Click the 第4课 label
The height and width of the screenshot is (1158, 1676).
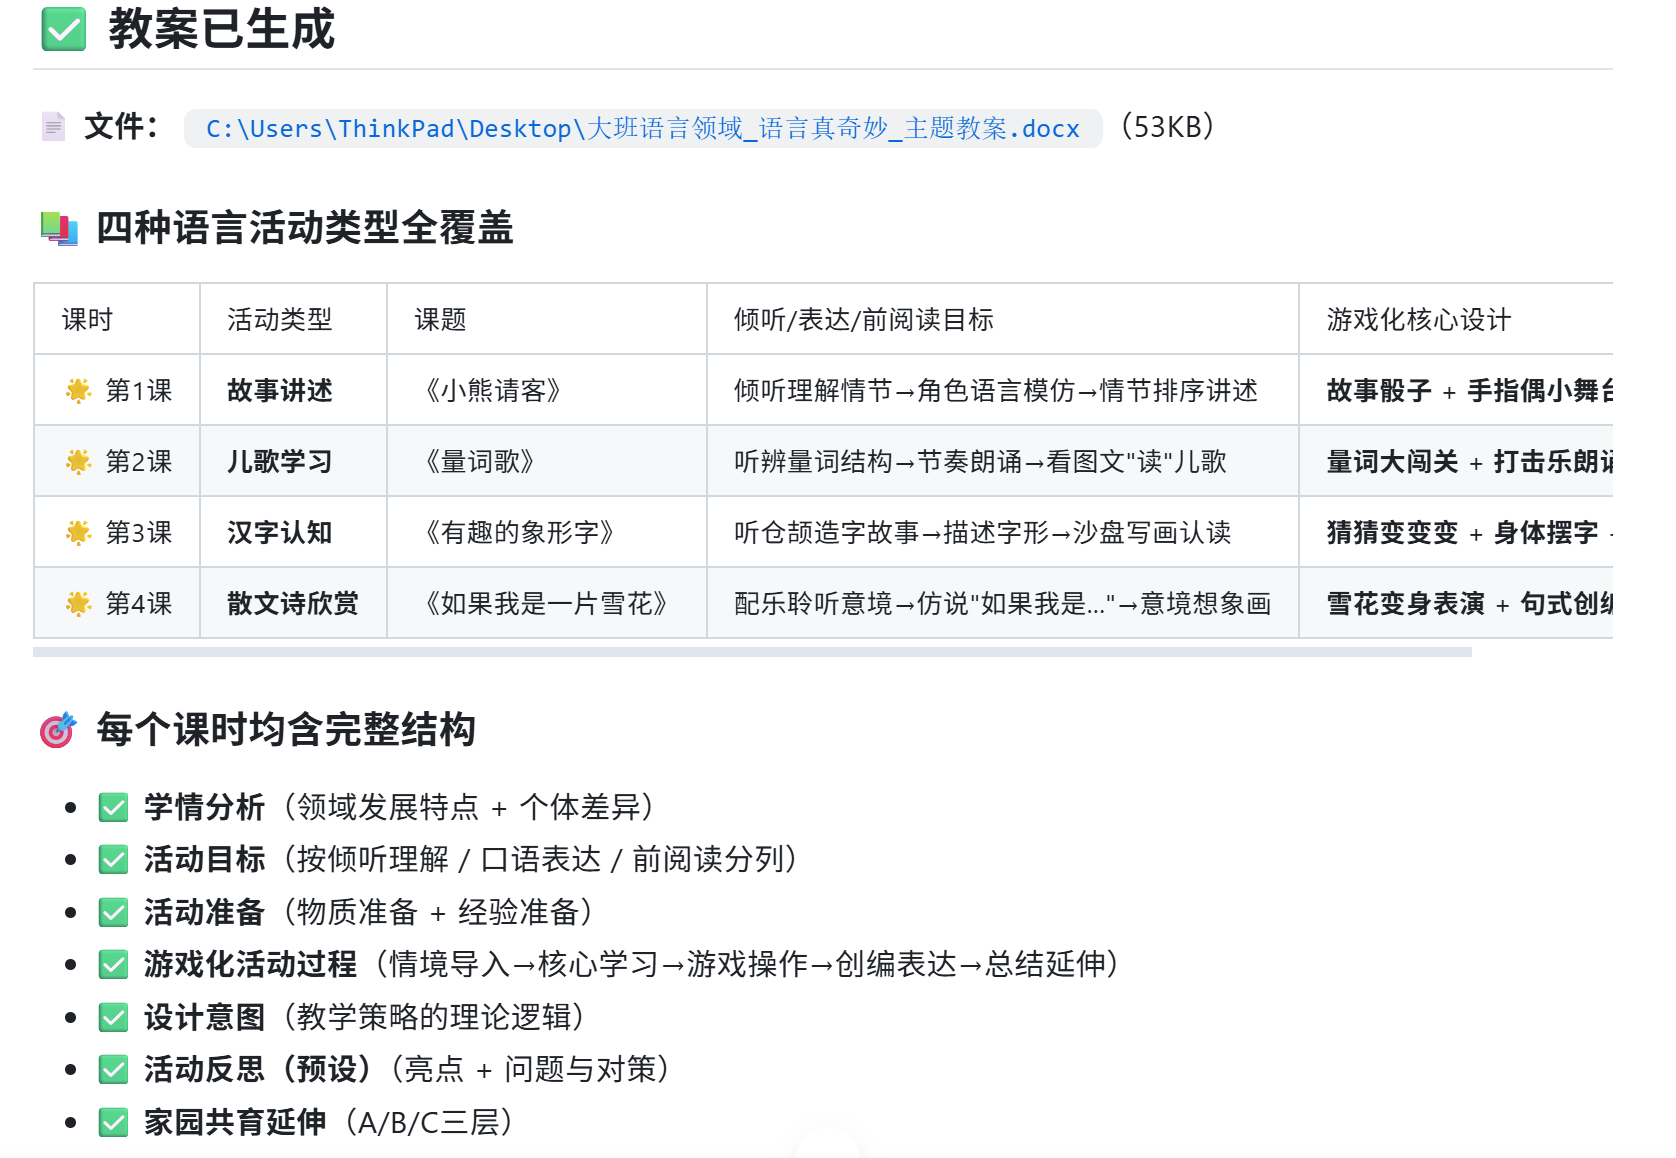[x=139, y=603]
